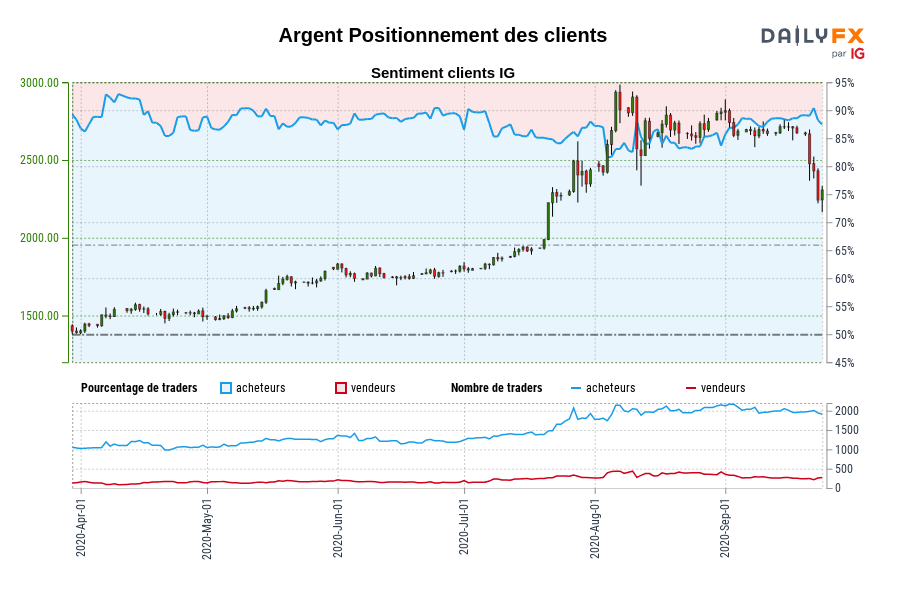The image size is (900, 600).
Task: Click the 75% axis label
Action: point(844,195)
